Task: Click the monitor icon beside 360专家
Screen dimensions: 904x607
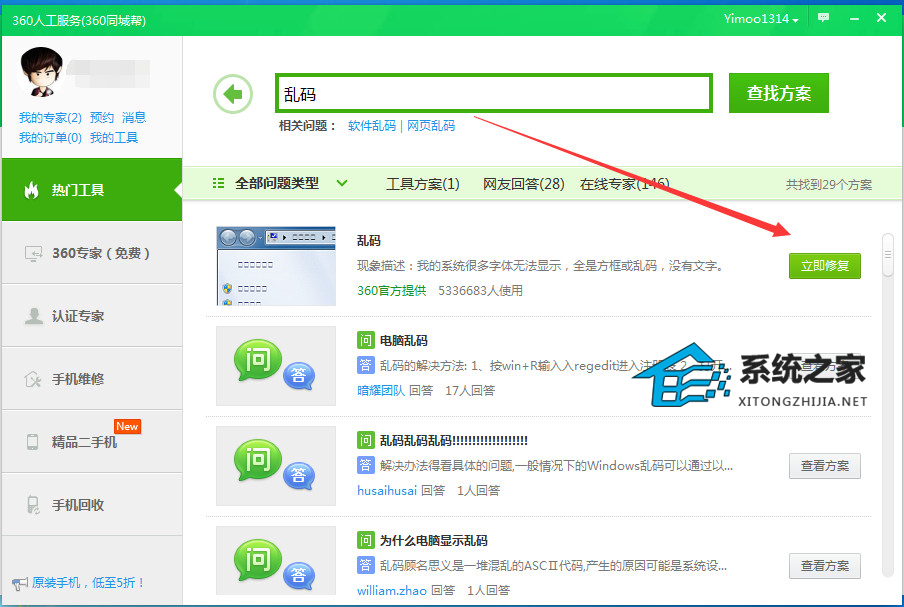Action: click(x=33, y=253)
